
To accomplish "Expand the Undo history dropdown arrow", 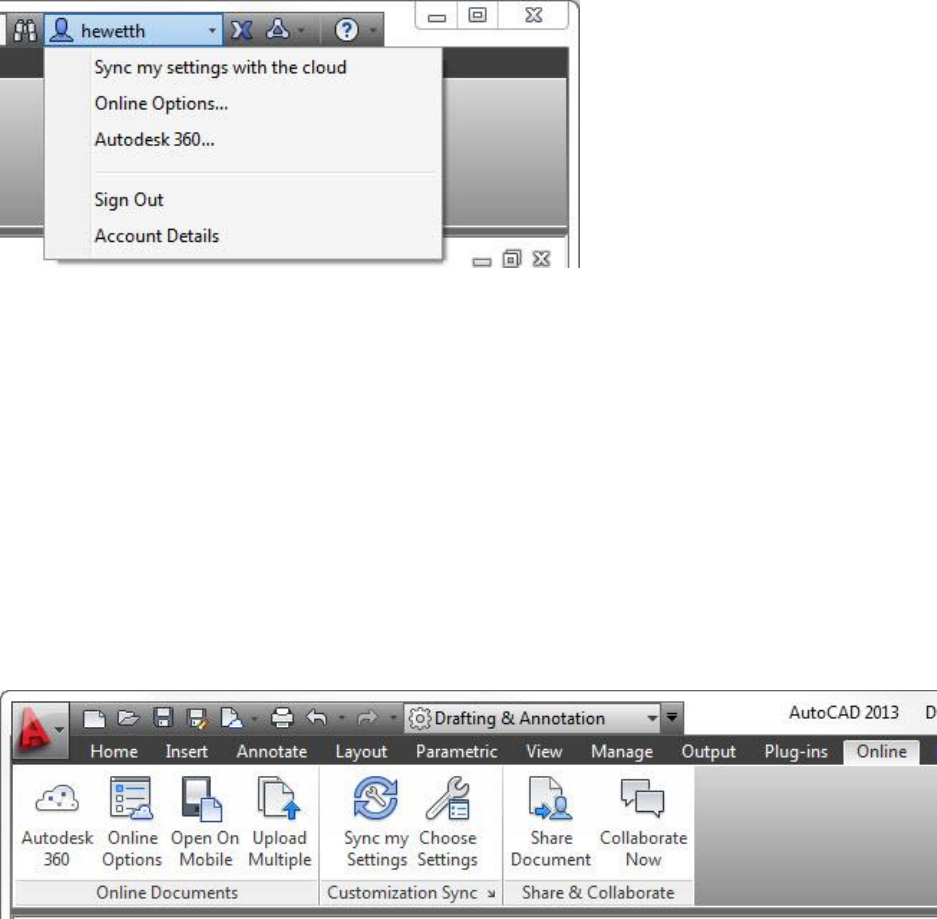I will click(x=342, y=717).
